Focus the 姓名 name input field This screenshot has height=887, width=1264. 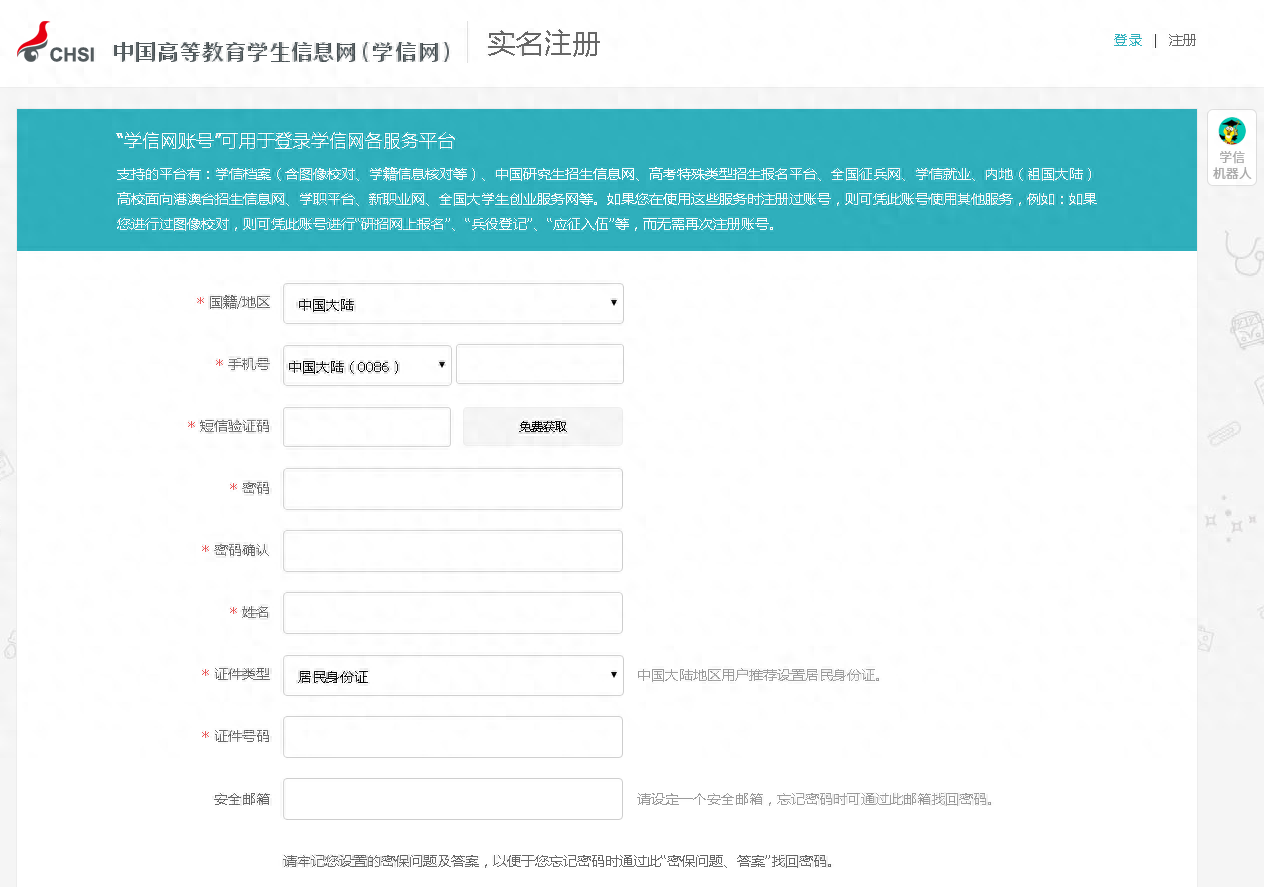click(x=453, y=613)
